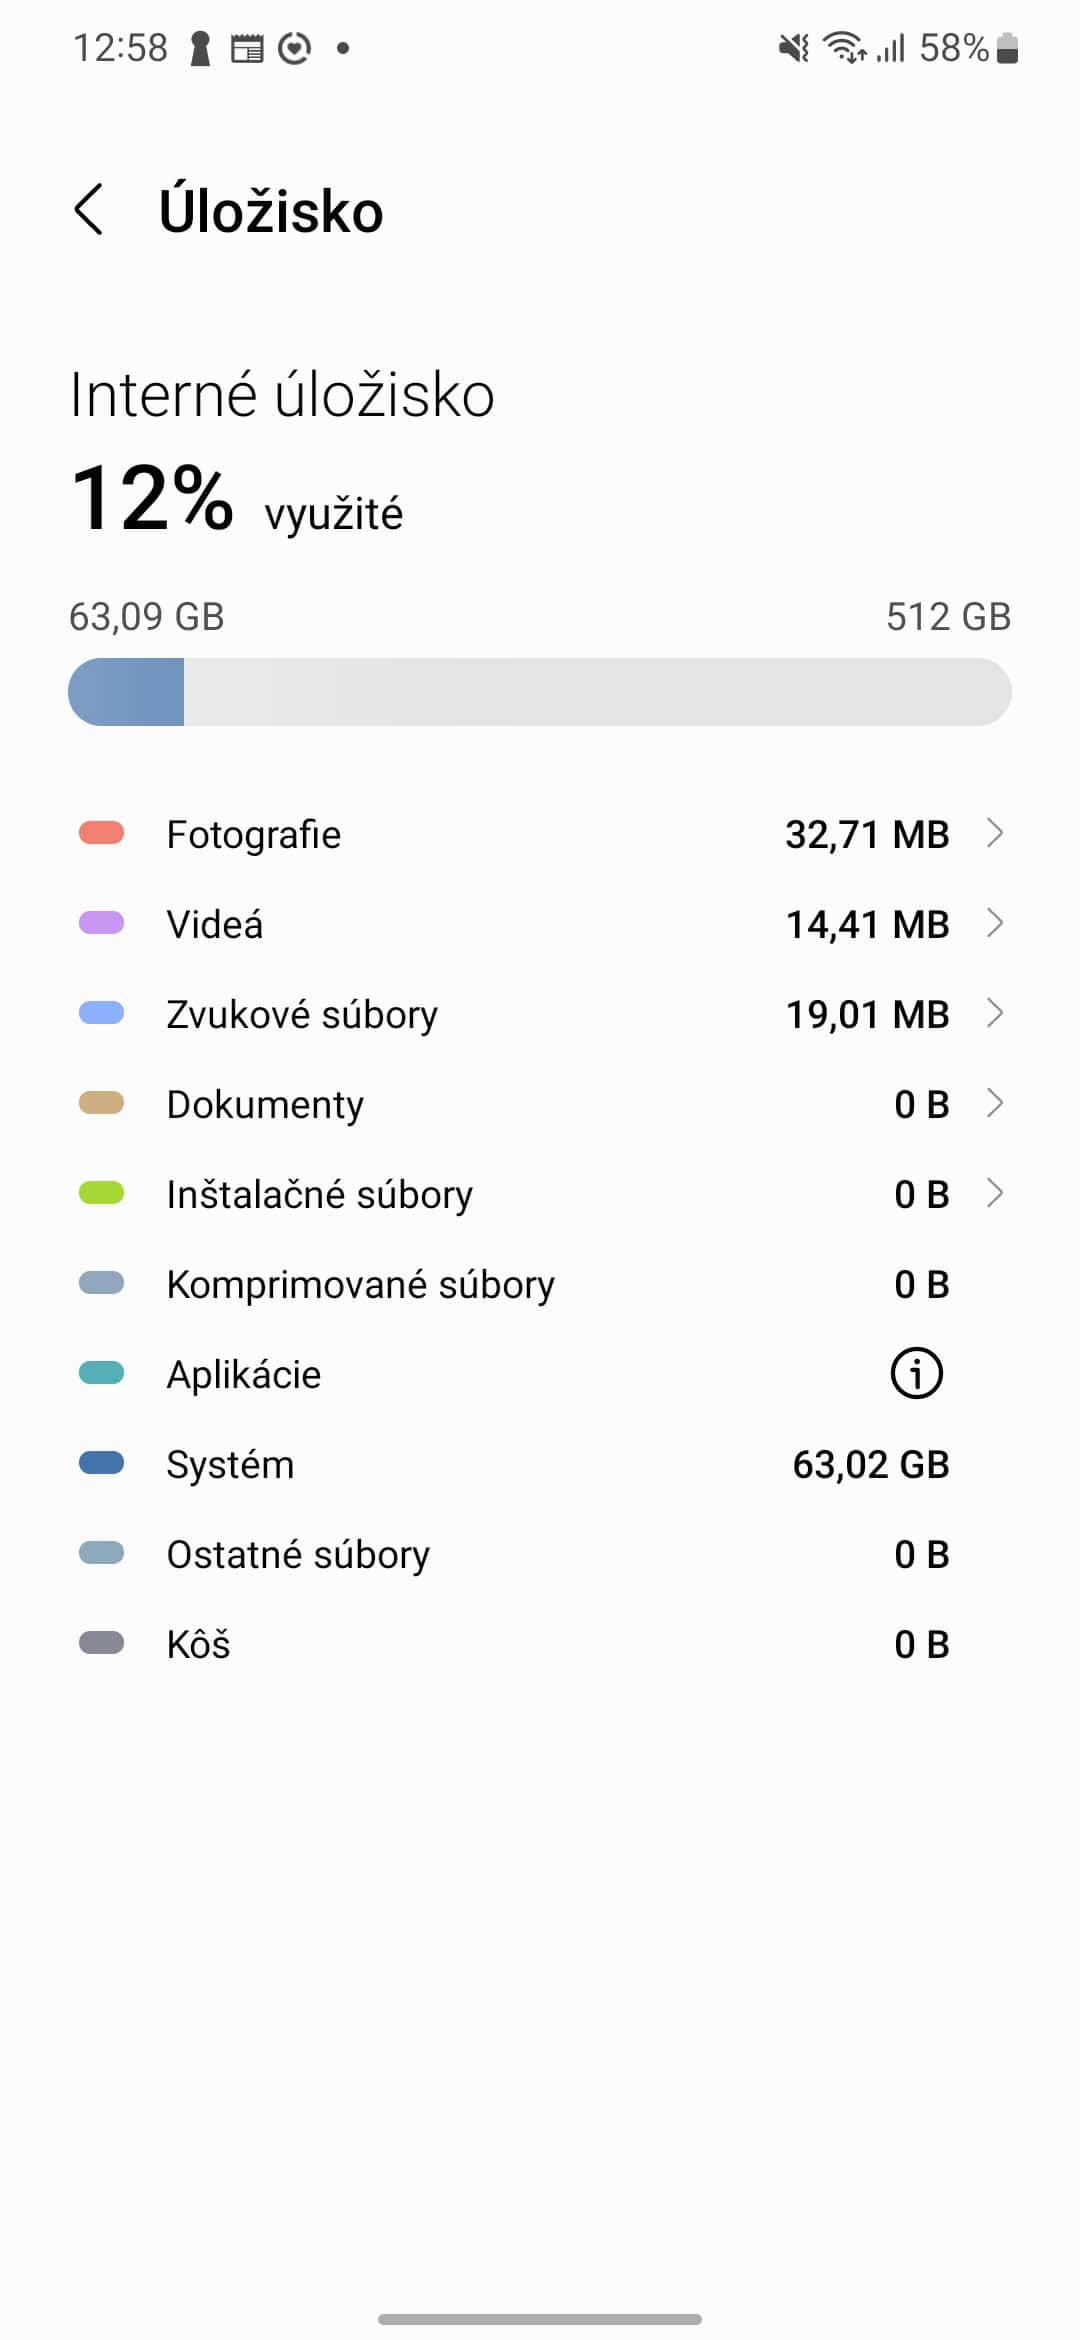Tap the back arrow next to Úložisko
Image resolution: width=1080 pixels, height=2340 pixels.
point(89,210)
